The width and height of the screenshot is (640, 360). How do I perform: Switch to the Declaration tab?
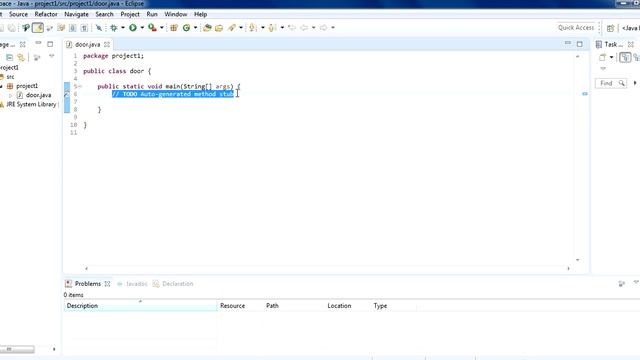[178, 284]
